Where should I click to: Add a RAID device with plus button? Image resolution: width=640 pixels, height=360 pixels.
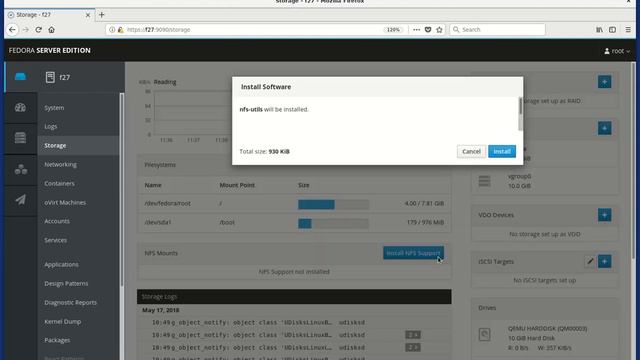click(x=604, y=82)
